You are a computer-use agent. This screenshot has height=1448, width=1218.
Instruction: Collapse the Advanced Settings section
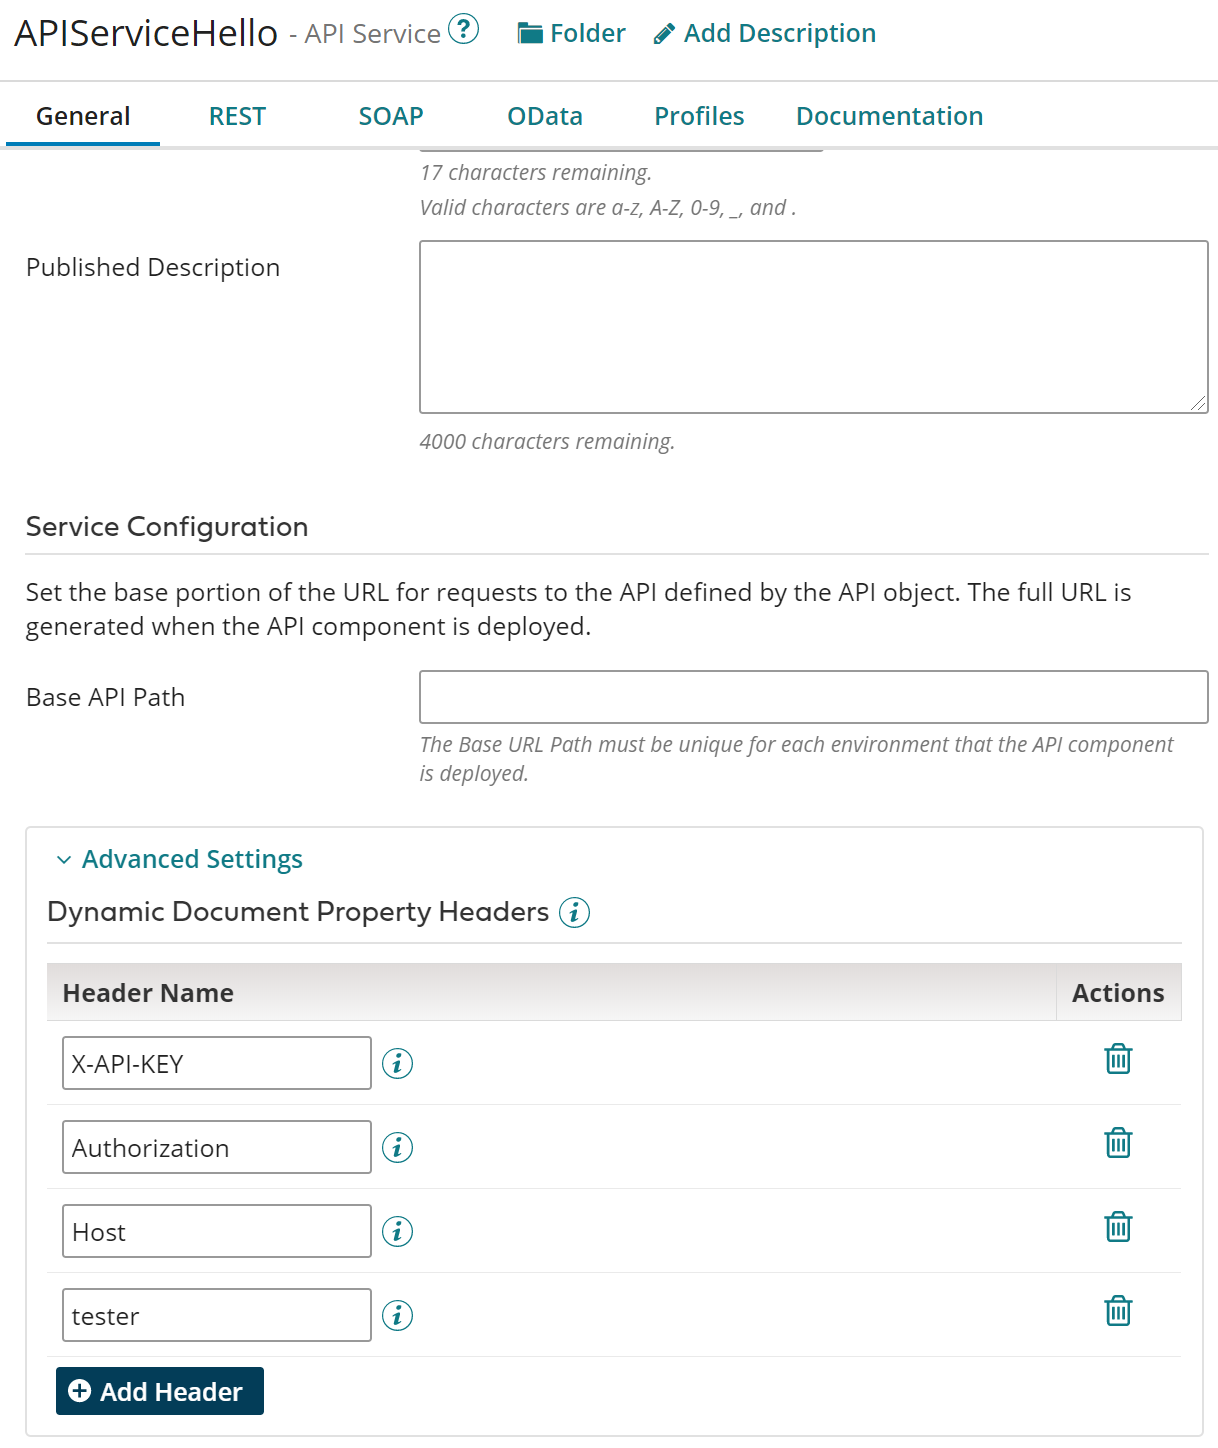180,859
